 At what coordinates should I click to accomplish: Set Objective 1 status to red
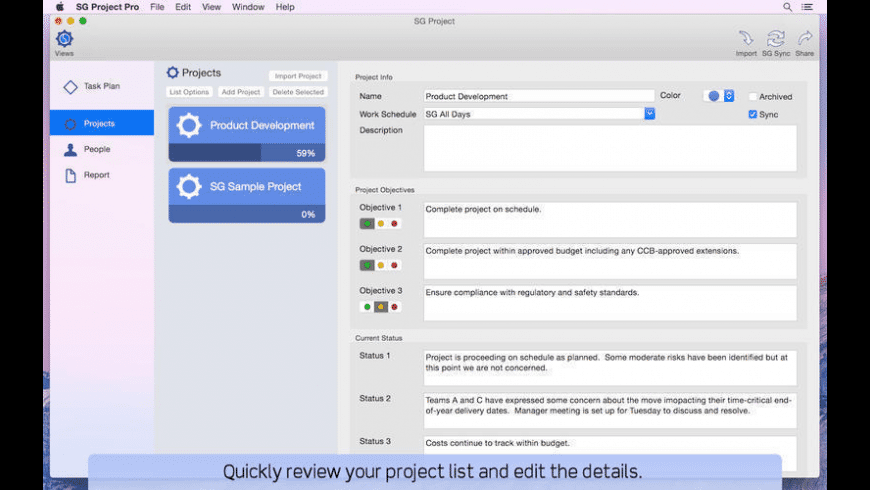point(394,224)
